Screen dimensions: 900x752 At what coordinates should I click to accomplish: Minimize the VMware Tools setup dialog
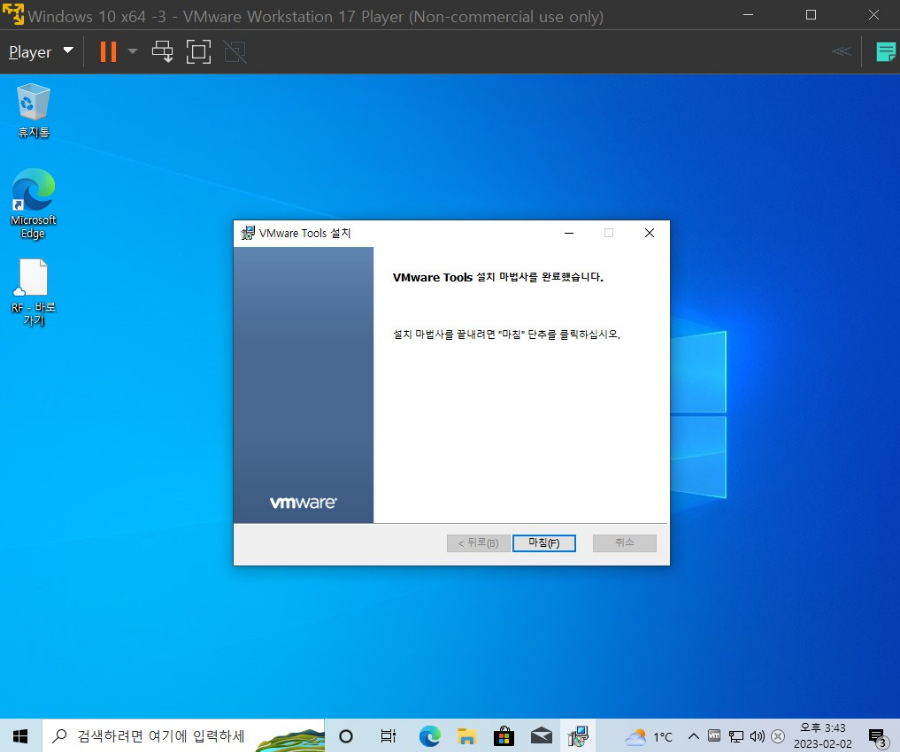[569, 232]
